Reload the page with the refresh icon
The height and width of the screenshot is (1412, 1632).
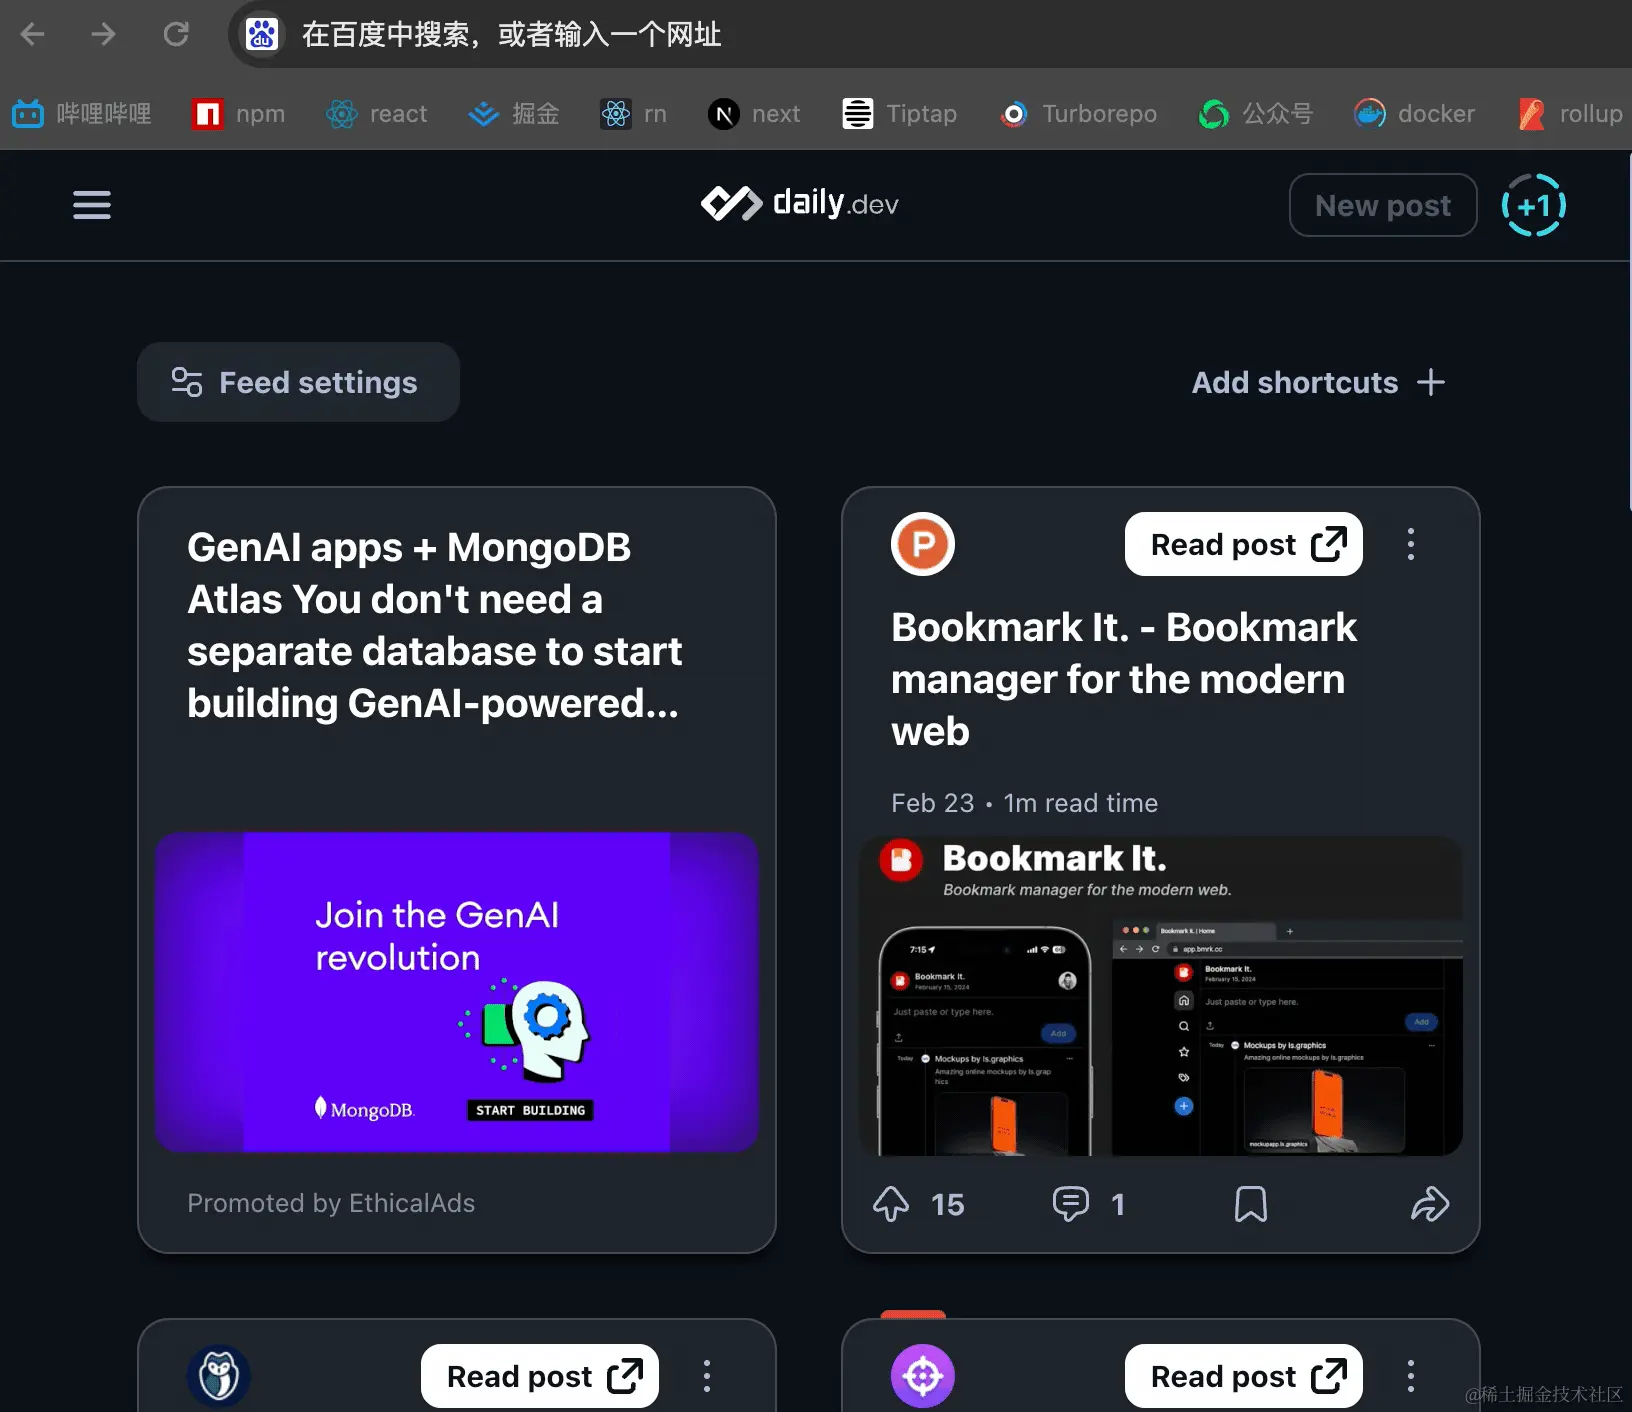click(x=176, y=35)
